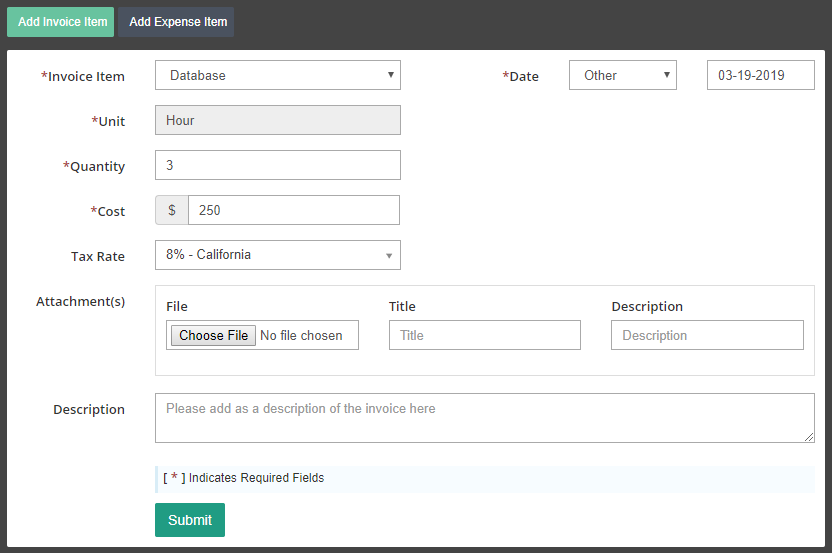Click the dollar sign cost prefix
The height and width of the screenshot is (553, 832).
click(172, 210)
